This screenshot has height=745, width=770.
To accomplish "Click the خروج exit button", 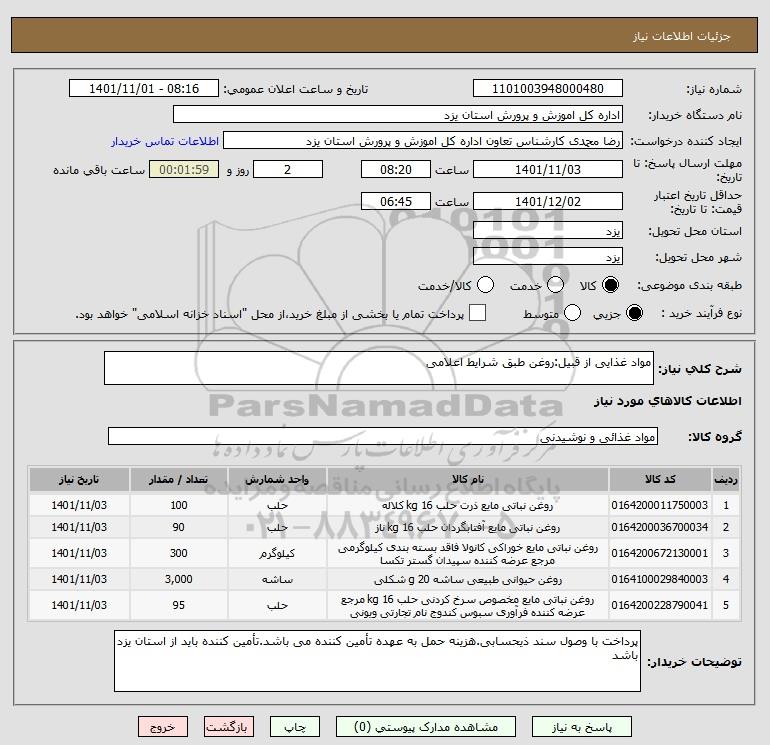I will 163,727.
